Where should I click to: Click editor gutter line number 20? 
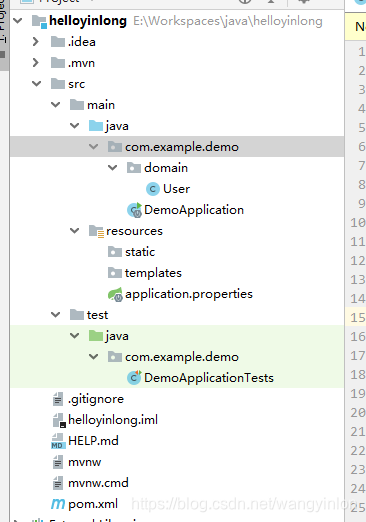358,413
